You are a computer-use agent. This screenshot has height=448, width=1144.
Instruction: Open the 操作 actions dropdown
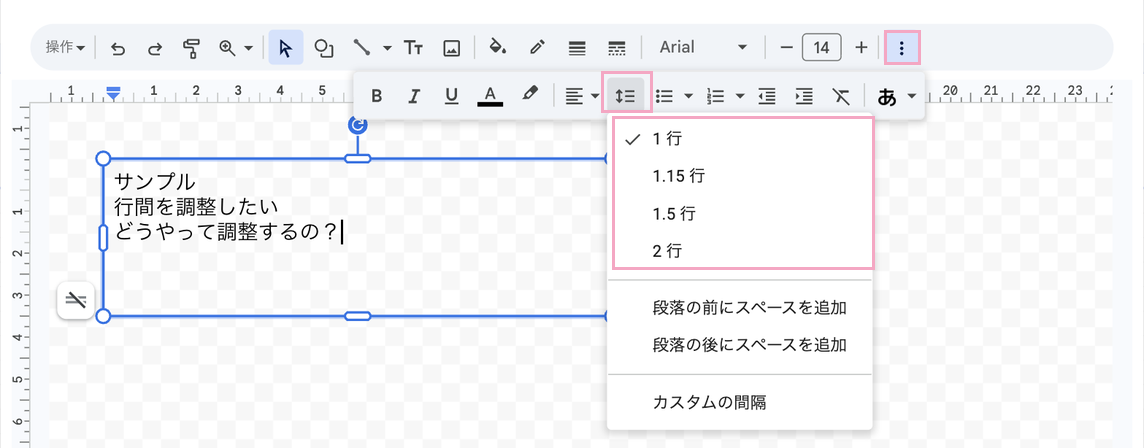pos(66,47)
